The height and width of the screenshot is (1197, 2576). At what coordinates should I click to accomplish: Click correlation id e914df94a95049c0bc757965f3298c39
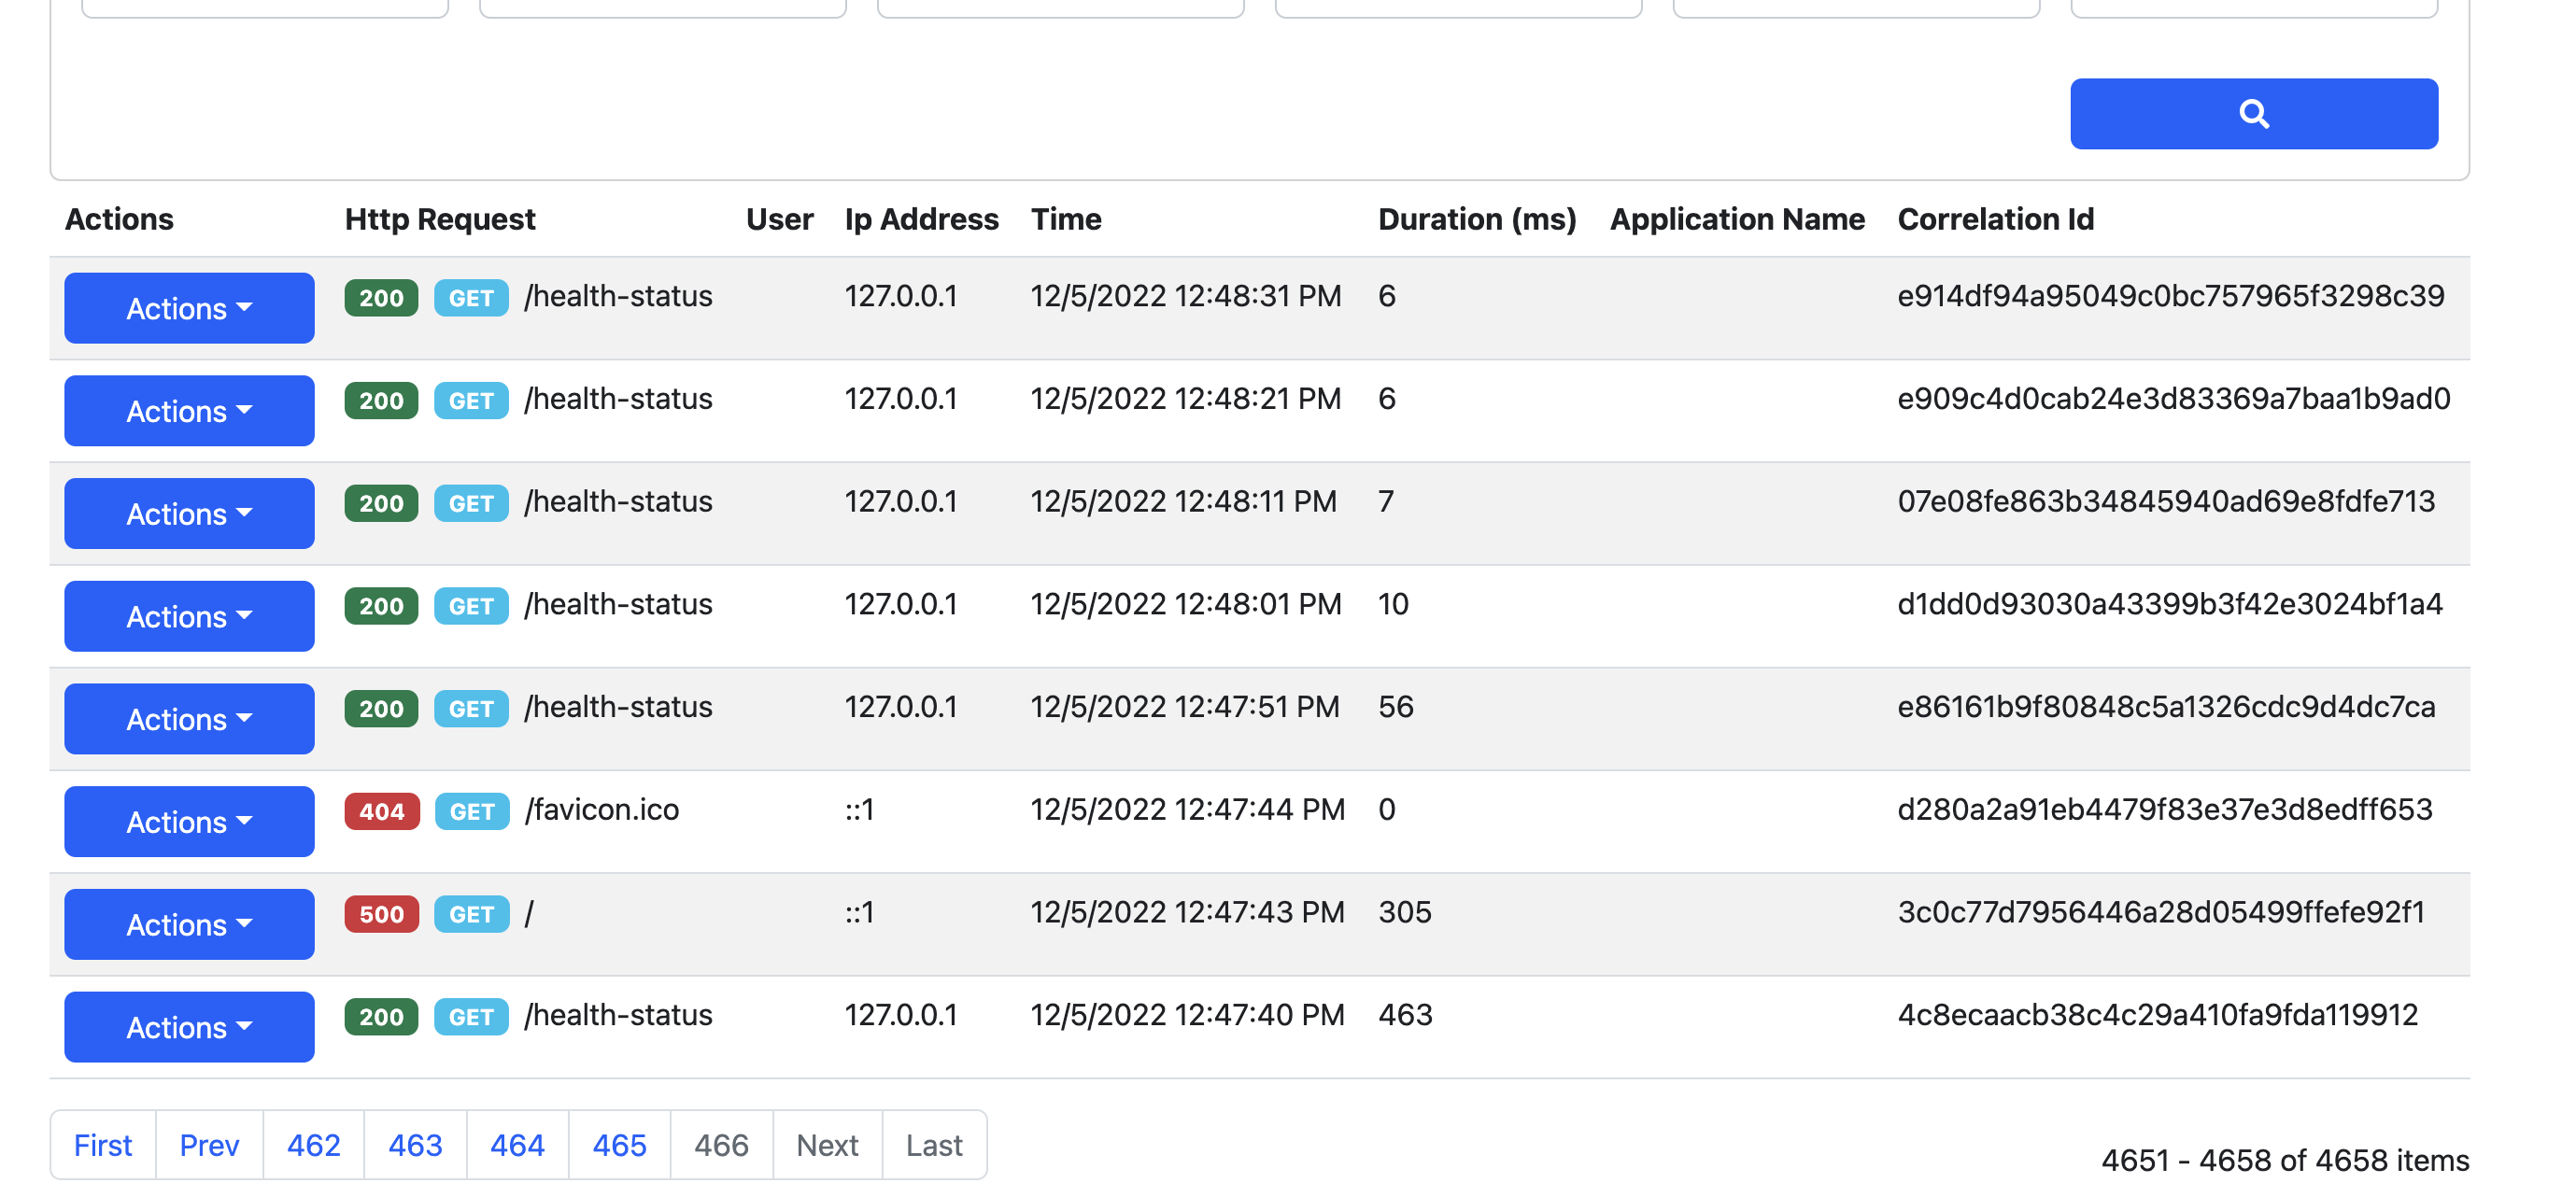tap(2170, 296)
